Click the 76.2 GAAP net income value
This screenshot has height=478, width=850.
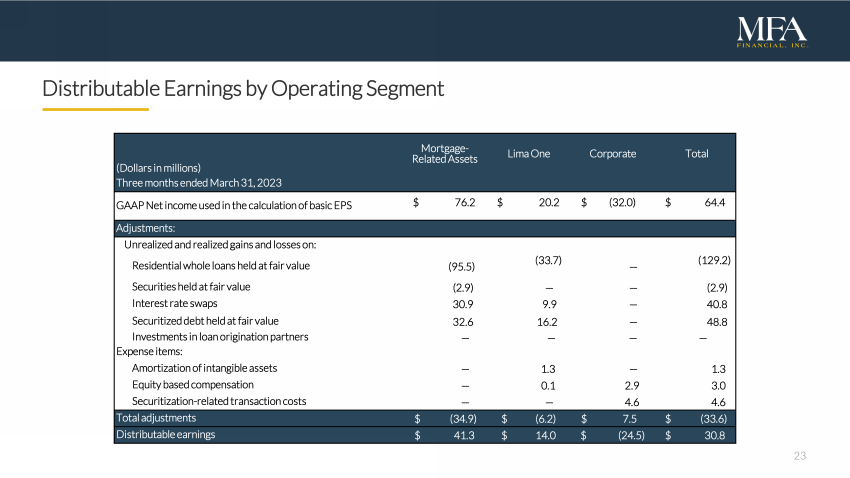[464, 203]
